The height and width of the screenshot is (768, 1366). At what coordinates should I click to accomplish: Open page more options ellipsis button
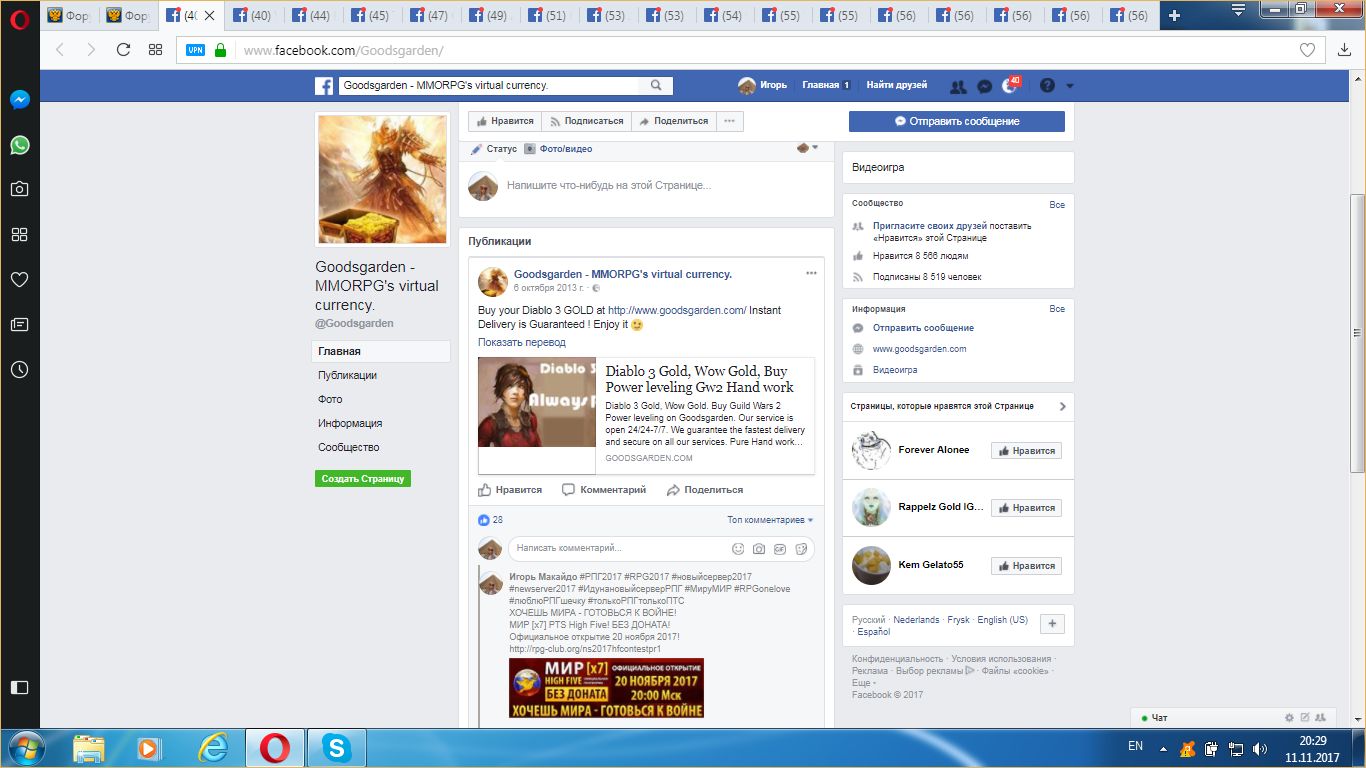click(x=729, y=121)
